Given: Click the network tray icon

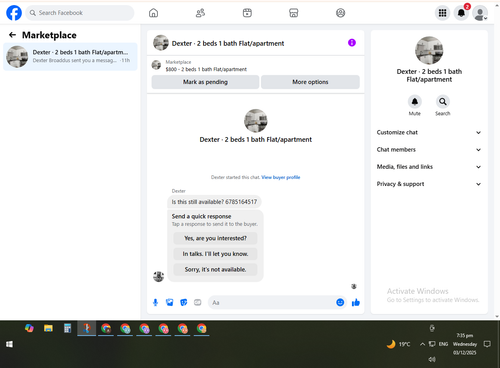Looking at the screenshot, I should [x=432, y=344].
